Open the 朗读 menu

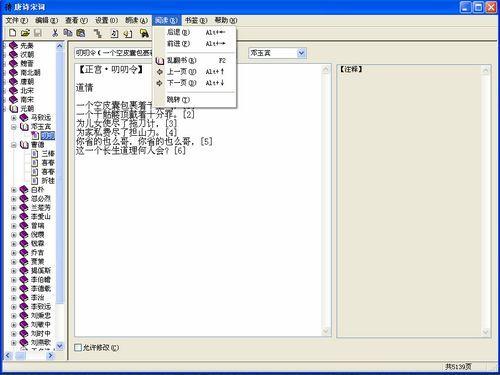tap(136, 20)
